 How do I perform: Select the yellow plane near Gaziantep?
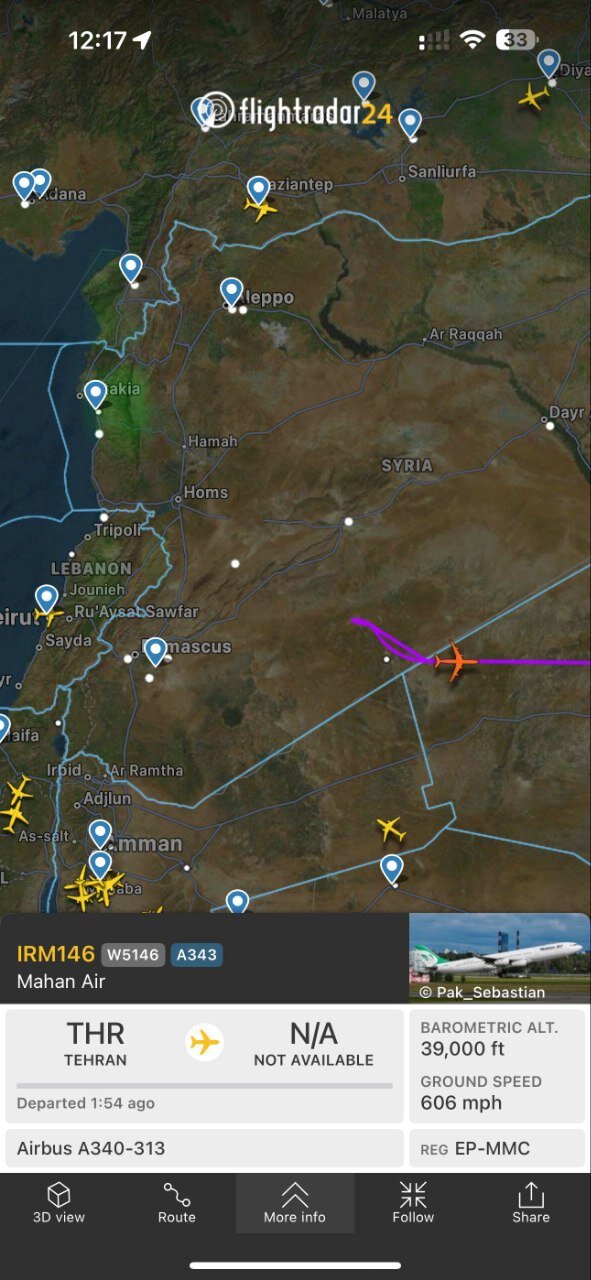pyautogui.click(x=261, y=208)
